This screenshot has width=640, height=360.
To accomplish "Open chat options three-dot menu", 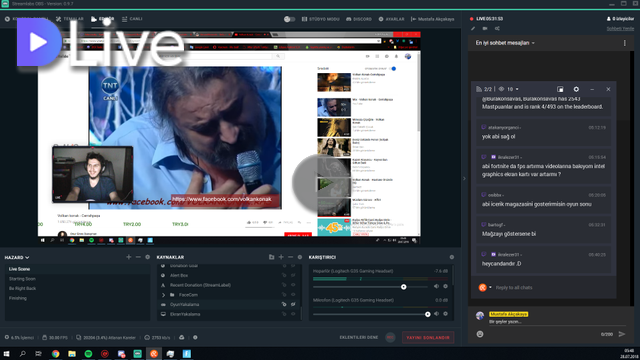I will 624,43.
